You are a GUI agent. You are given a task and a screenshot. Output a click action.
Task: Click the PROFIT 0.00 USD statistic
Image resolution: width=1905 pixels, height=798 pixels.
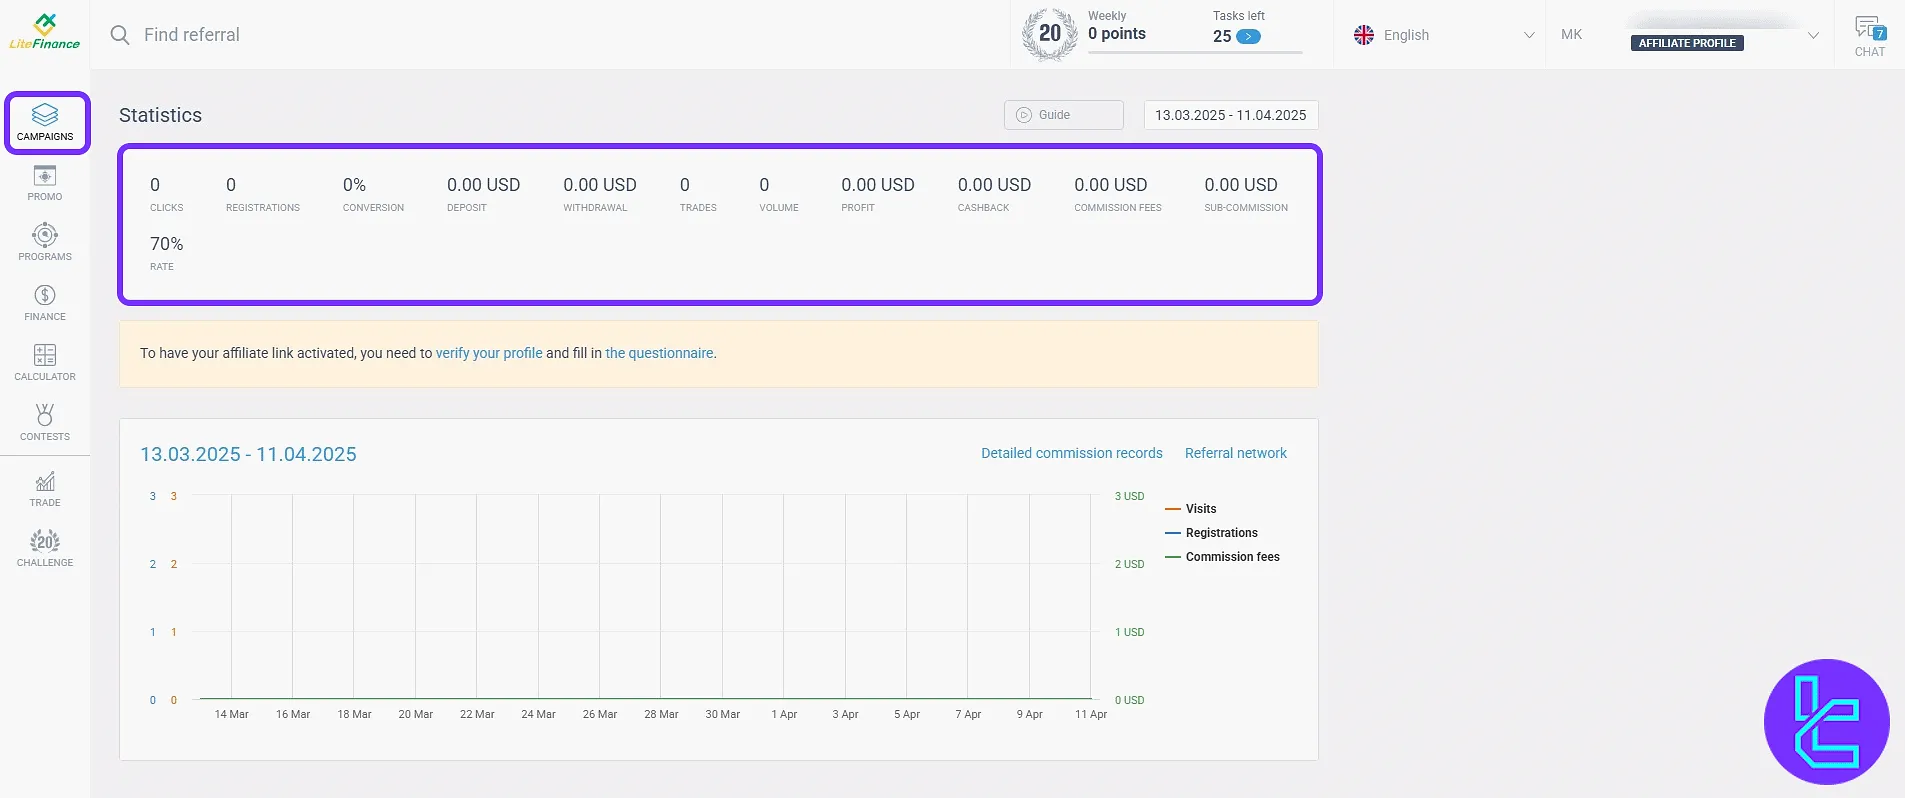pos(878,194)
